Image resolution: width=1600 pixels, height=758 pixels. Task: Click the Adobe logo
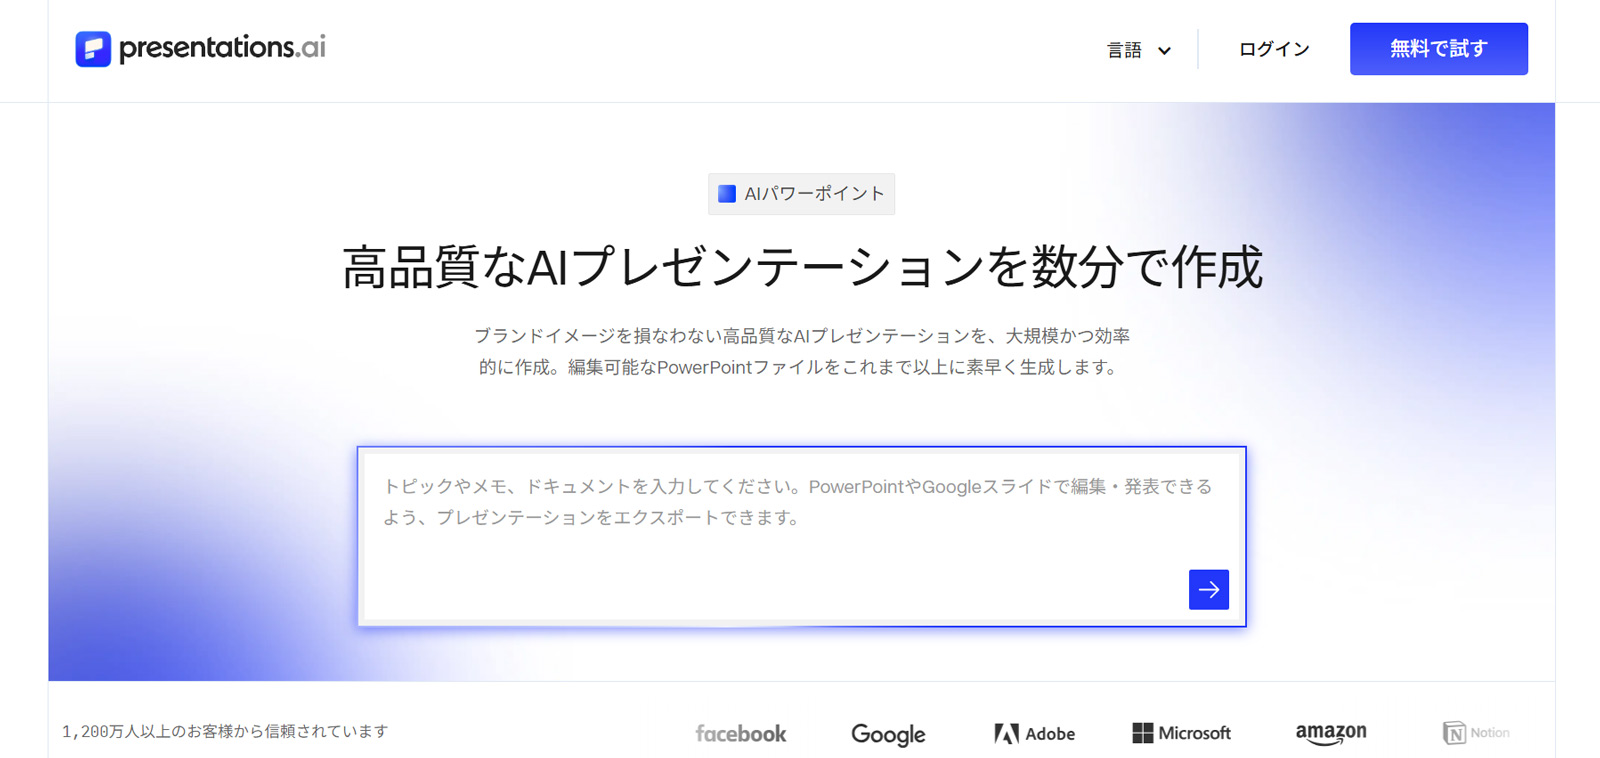[1034, 734]
